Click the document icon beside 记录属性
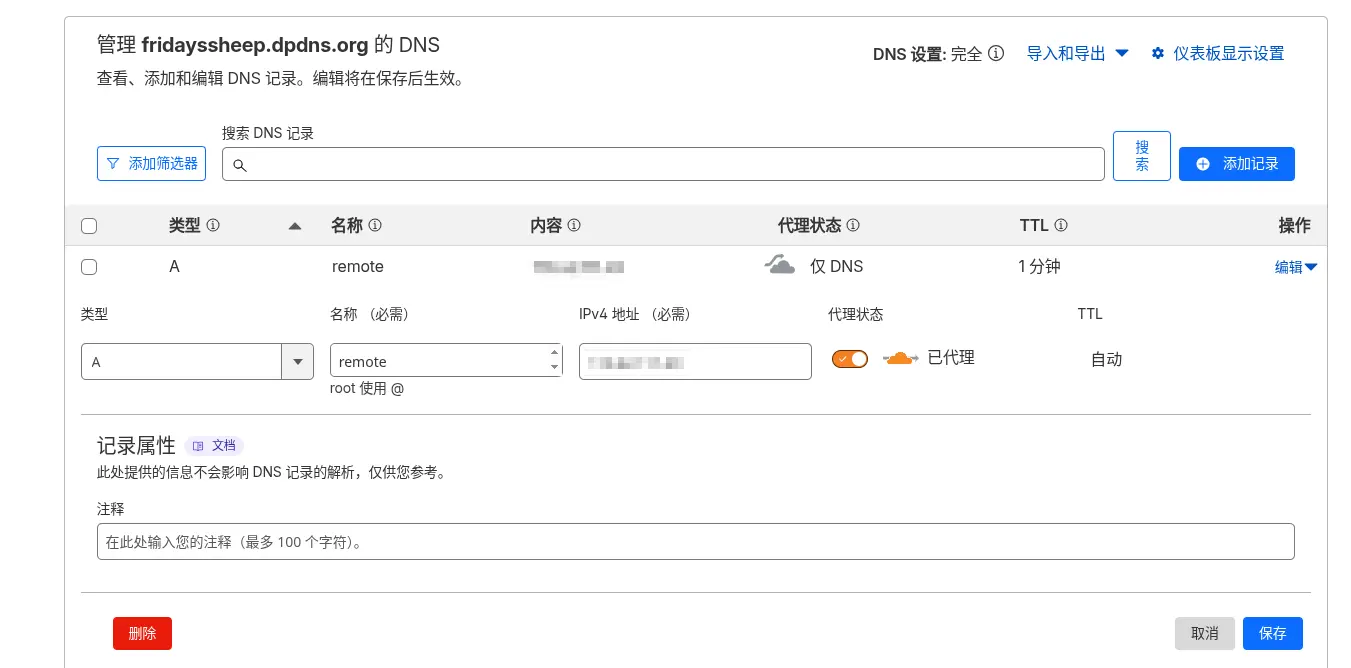The width and height of the screenshot is (1351, 668). [199, 446]
